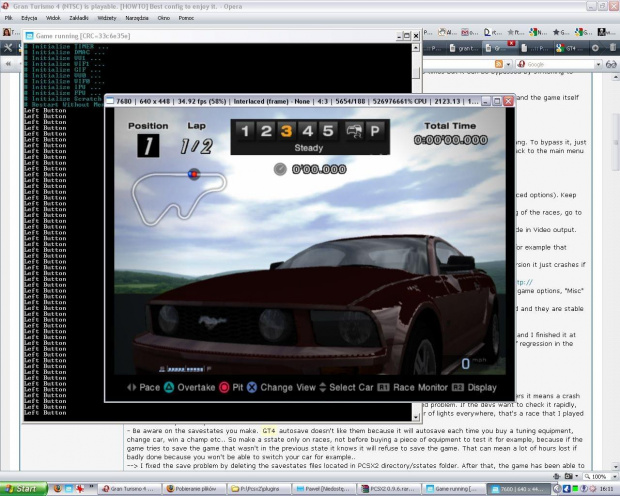Viewport: 620px width, 496px height.
Task: Expand the address bar dropdown arrow
Action: click(508, 64)
